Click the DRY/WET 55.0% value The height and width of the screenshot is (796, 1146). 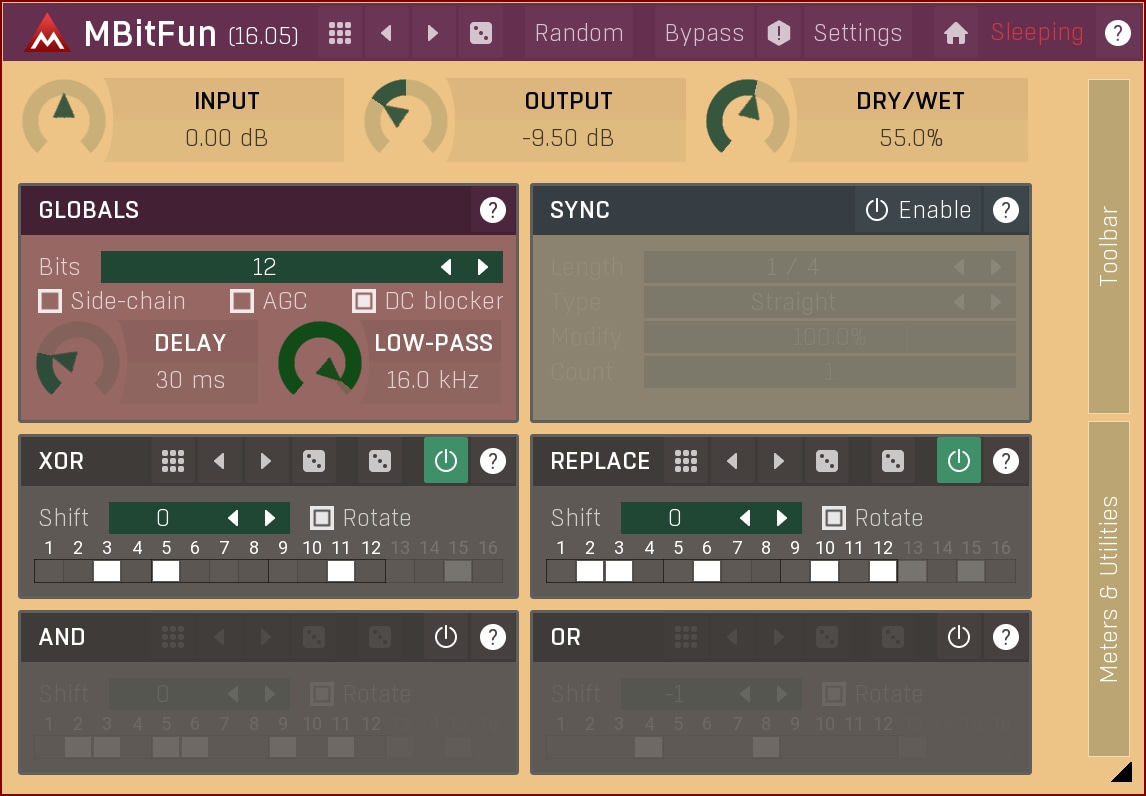click(911, 137)
